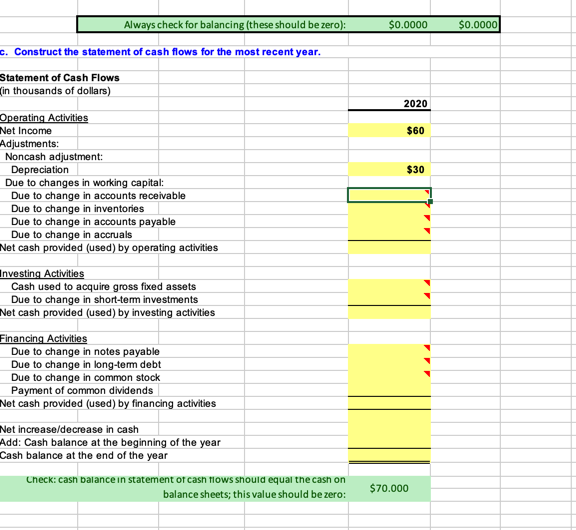Click 'Due to change in short-term investments' label
The image size is (576, 530).
(x=104, y=300)
